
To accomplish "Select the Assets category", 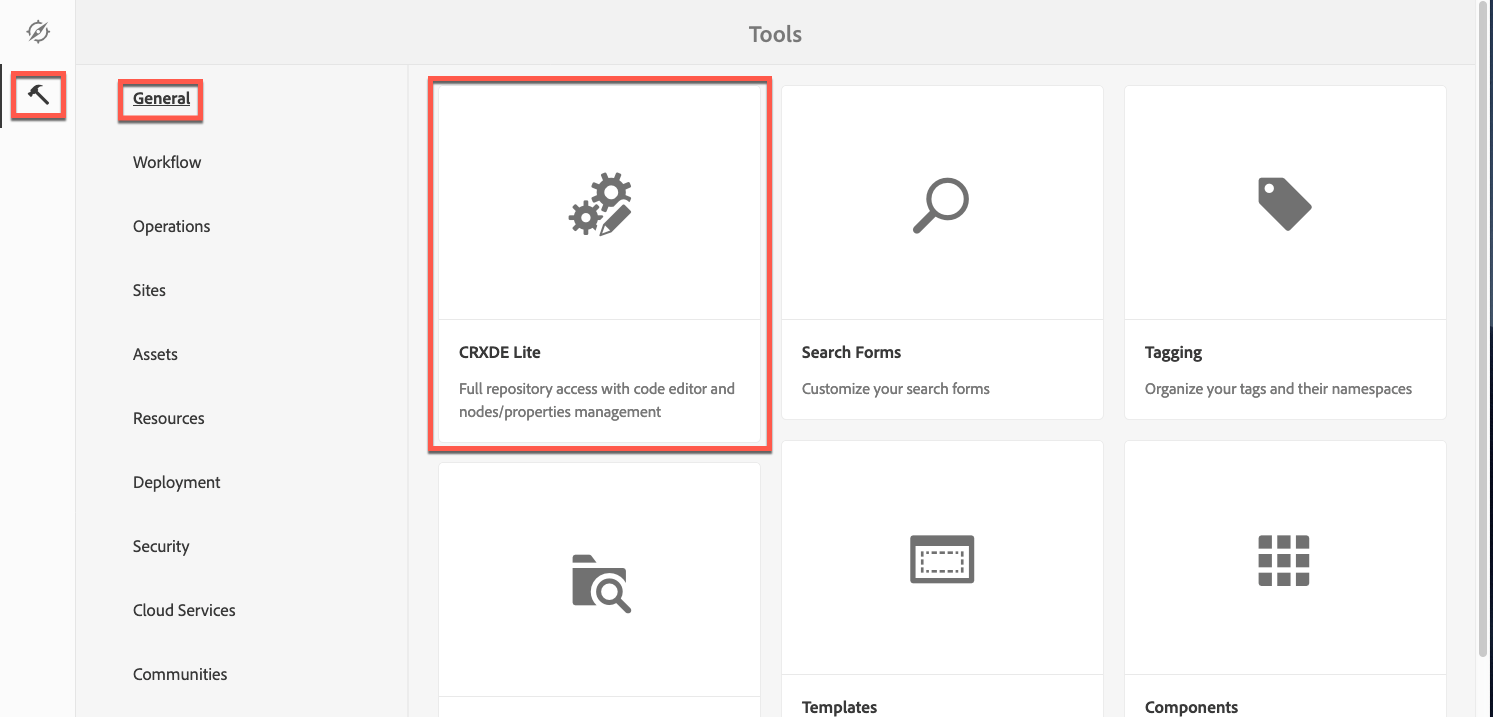I will pos(155,354).
